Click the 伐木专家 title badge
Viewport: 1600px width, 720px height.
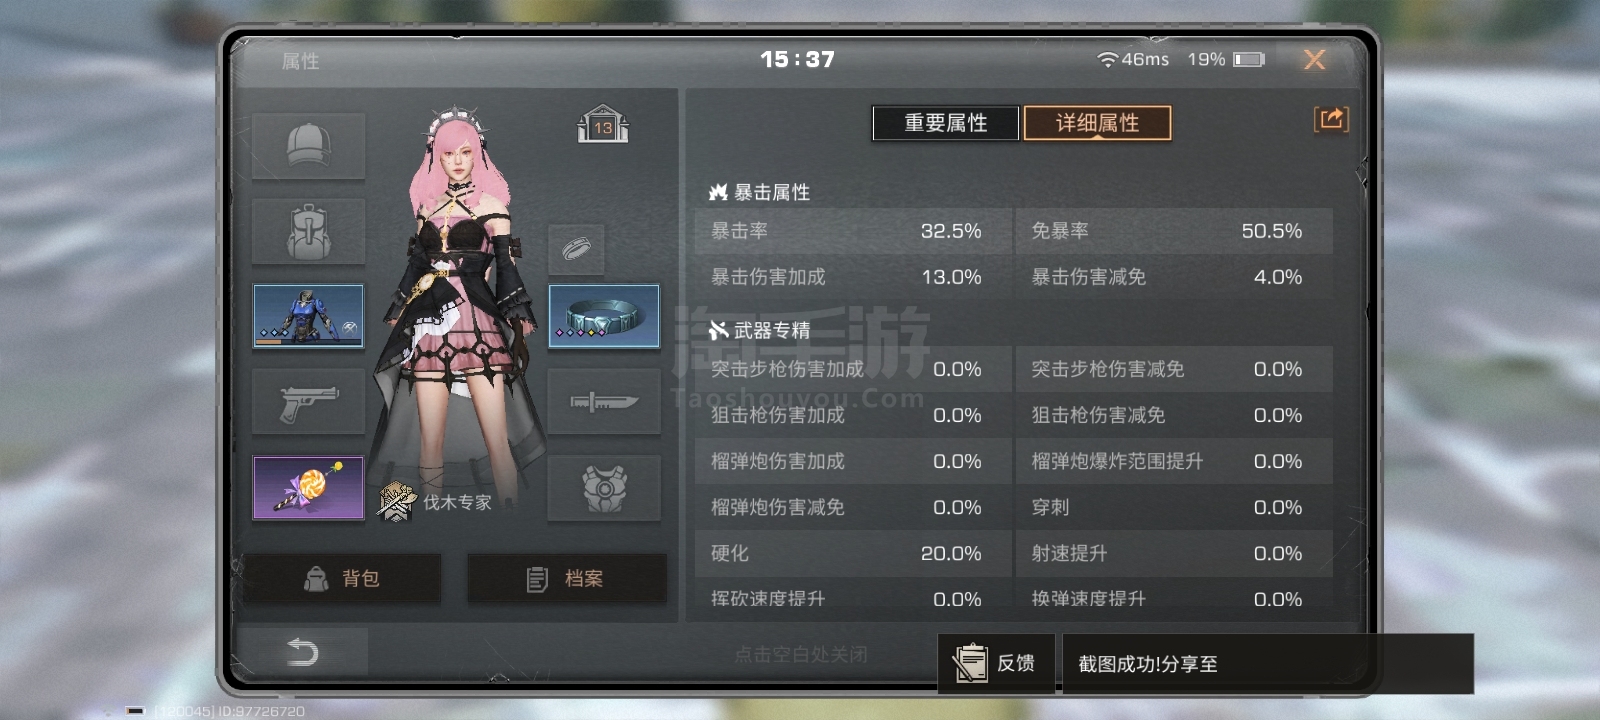coord(435,502)
